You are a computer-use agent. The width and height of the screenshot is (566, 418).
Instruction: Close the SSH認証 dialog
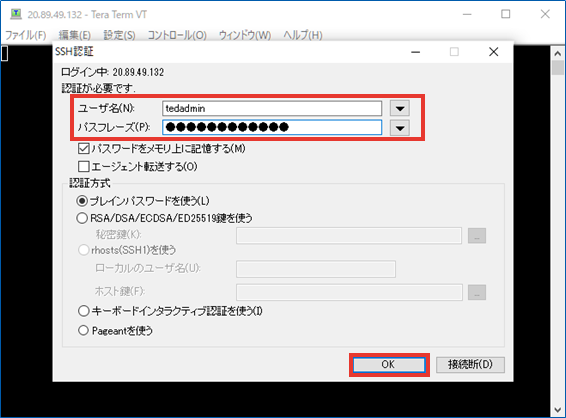click(493, 52)
